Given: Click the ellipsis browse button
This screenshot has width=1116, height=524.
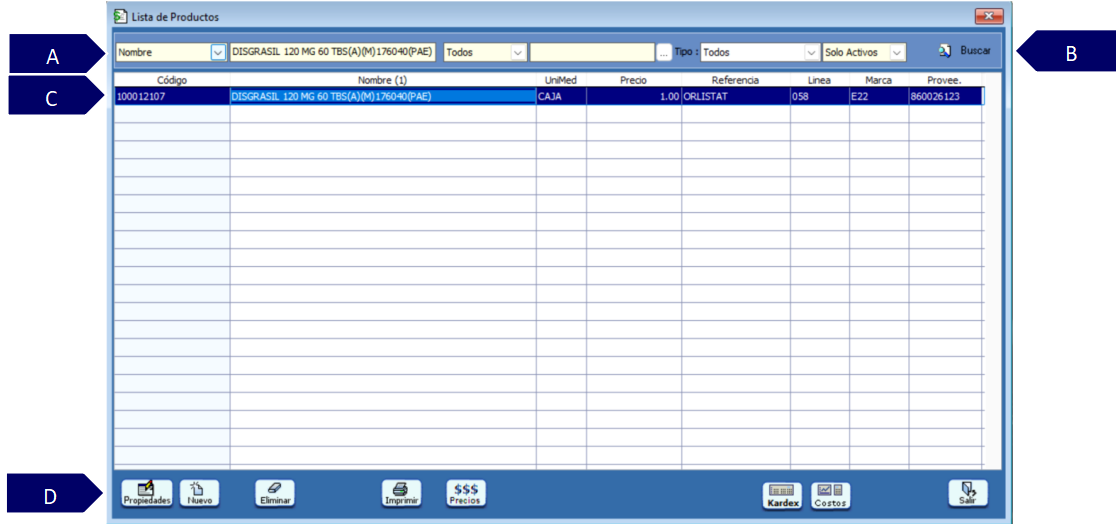Looking at the screenshot, I should (663, 52).
